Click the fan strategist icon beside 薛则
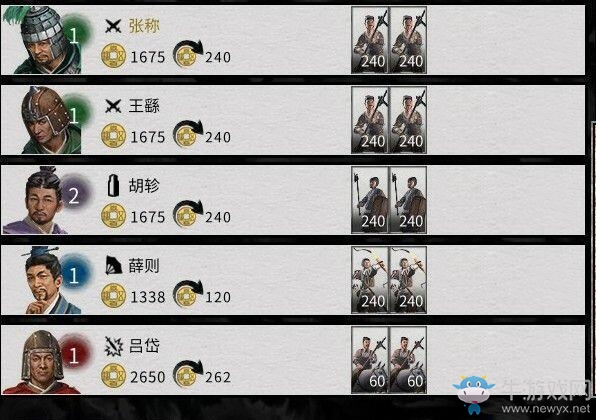596x420 pixels. [113, 266]
